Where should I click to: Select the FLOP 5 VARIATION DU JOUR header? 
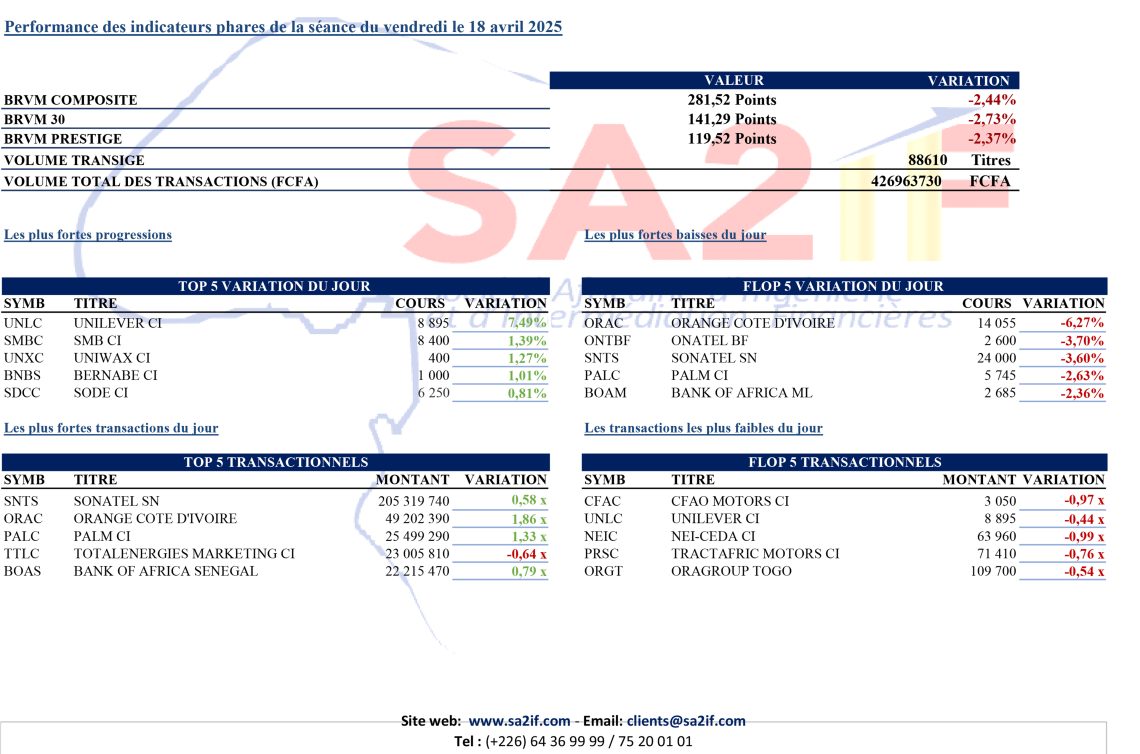[x=844, y=286]
